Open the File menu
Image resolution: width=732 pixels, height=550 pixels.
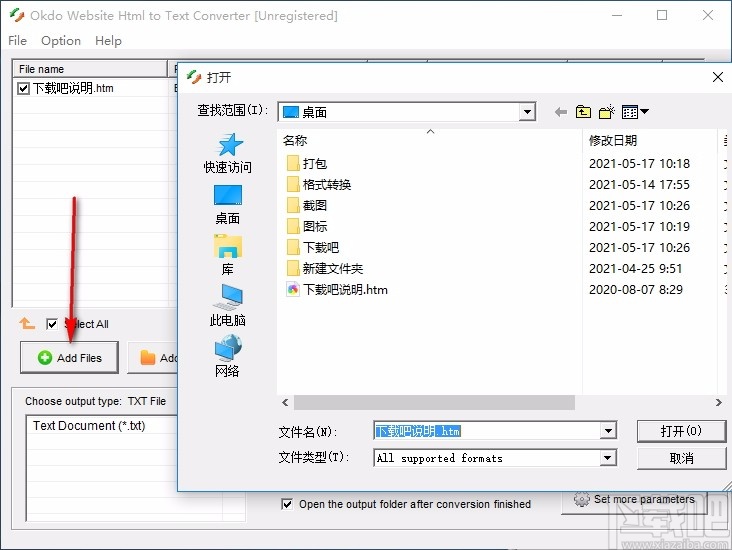[x=17, y=41]
